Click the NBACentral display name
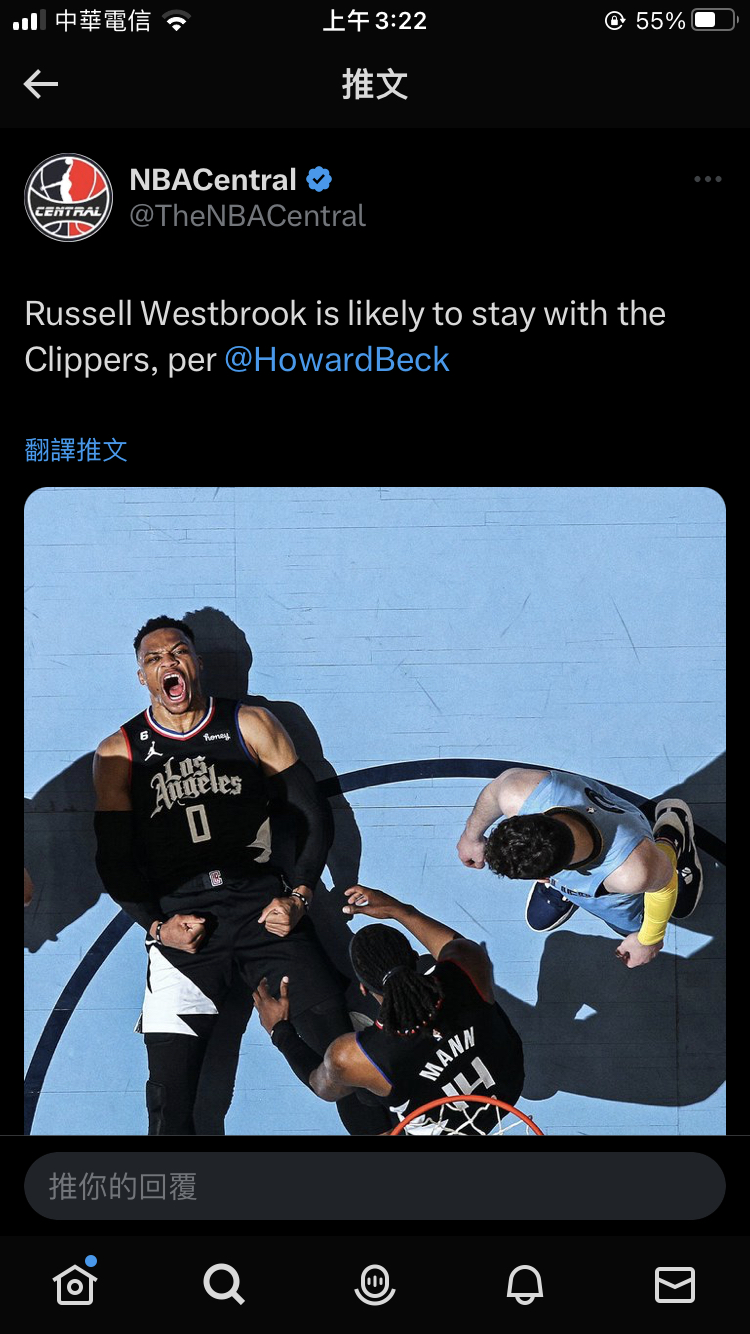The height and width of the screenshot is (1334, 750). pyautogui.click(x=213, y=180)
